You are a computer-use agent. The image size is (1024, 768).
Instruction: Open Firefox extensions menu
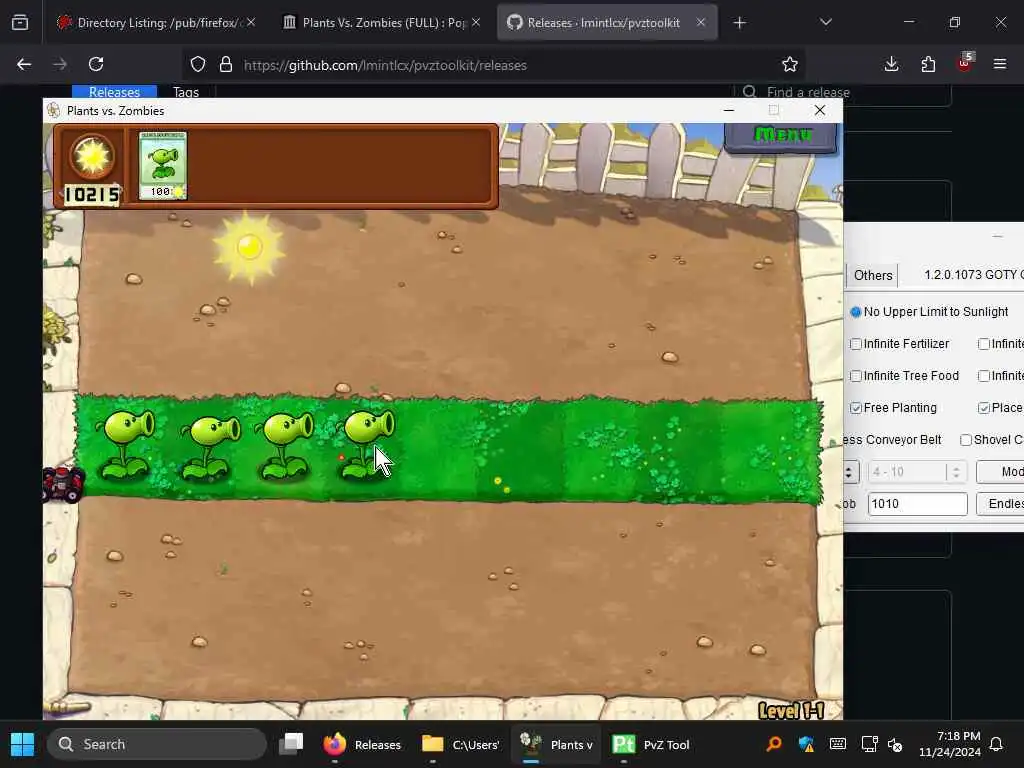928,64
